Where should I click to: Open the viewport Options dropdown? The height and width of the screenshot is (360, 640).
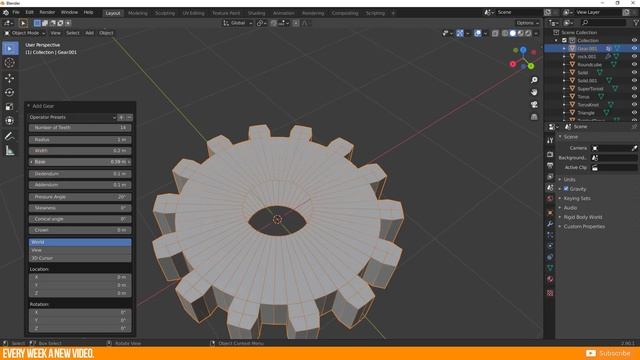(527, 23)
